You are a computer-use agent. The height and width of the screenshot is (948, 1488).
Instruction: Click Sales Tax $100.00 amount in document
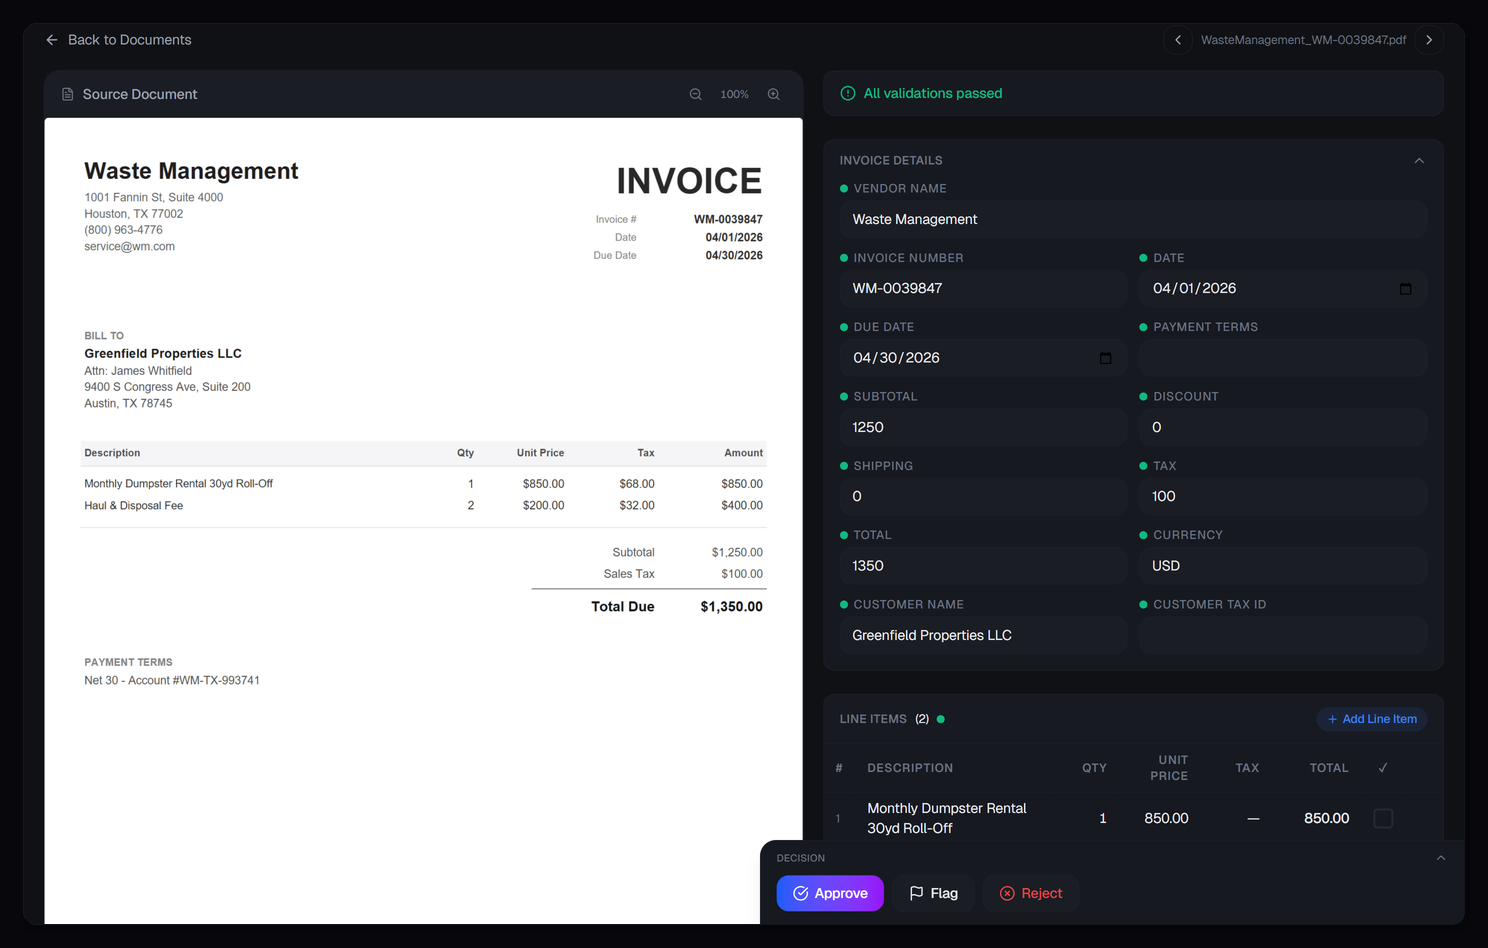741,574
